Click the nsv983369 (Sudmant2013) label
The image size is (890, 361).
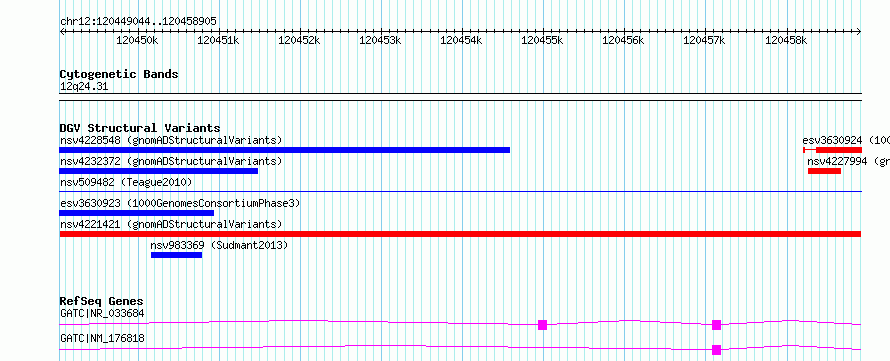(x=219, y=245)
